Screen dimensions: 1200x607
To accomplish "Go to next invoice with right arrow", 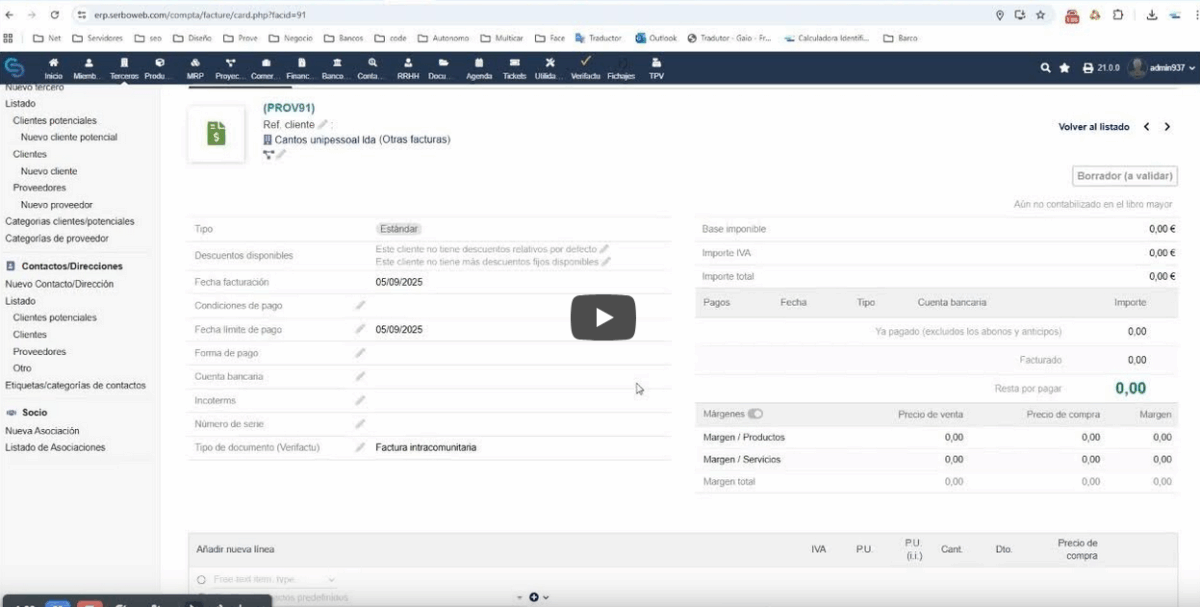I will [x=1167, y=127].
